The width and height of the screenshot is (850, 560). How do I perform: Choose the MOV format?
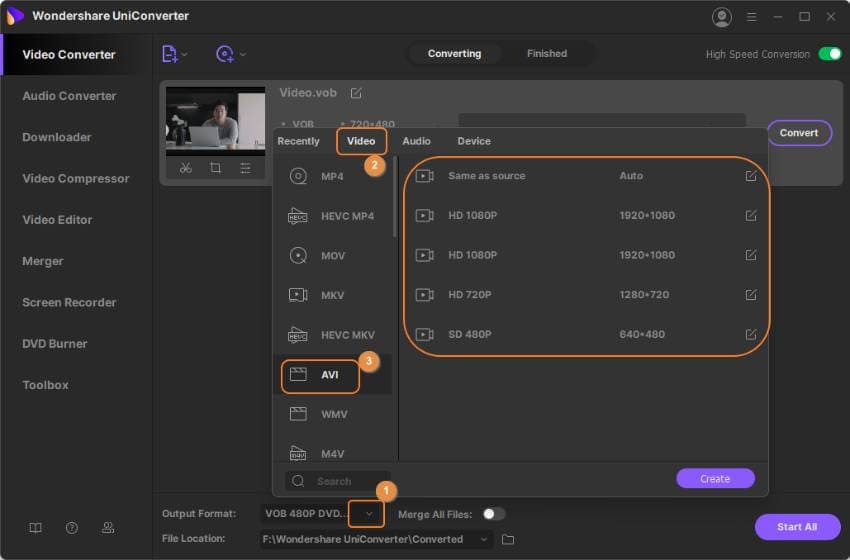click(x=332, y=255)
